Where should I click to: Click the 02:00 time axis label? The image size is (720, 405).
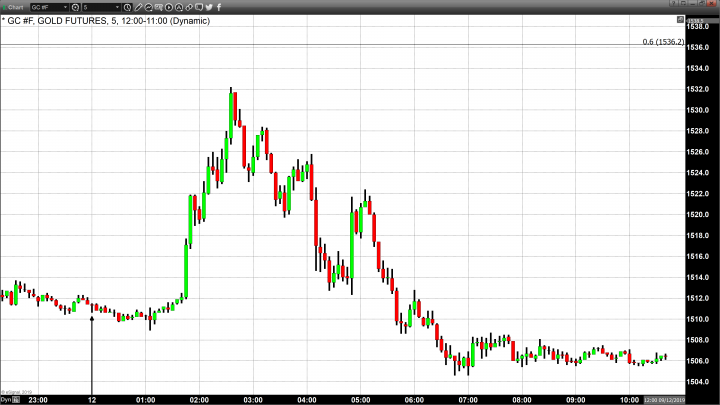coord(199,400)
